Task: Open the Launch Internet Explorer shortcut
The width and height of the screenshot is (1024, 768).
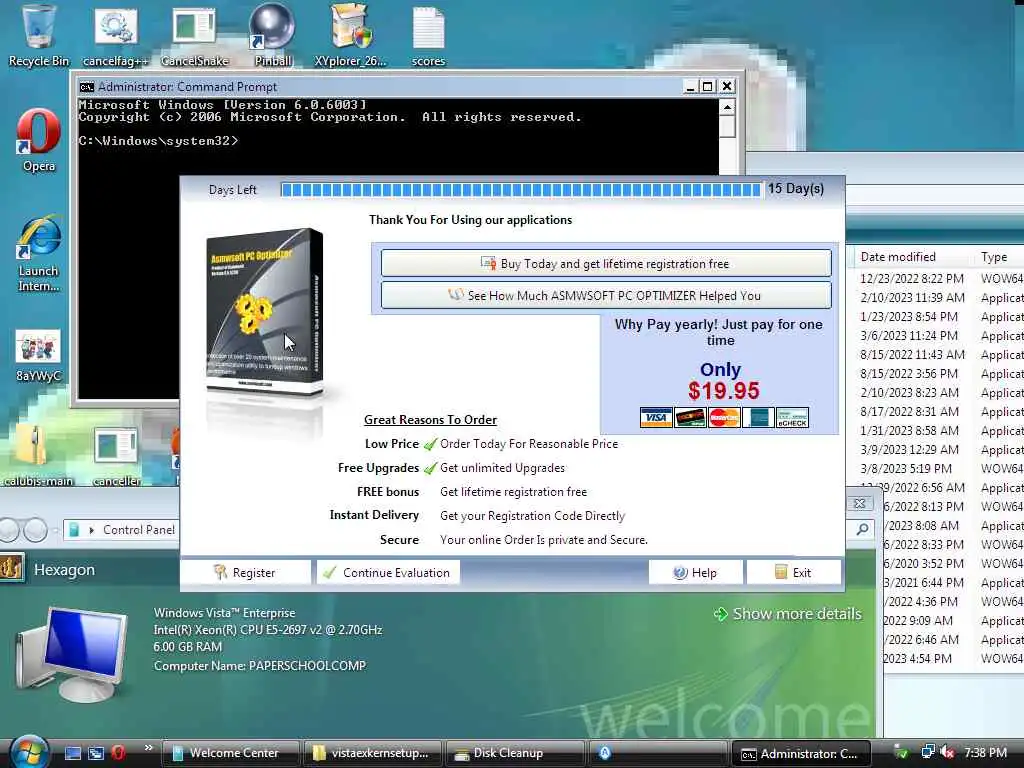Action: click(x=39, y=253)
